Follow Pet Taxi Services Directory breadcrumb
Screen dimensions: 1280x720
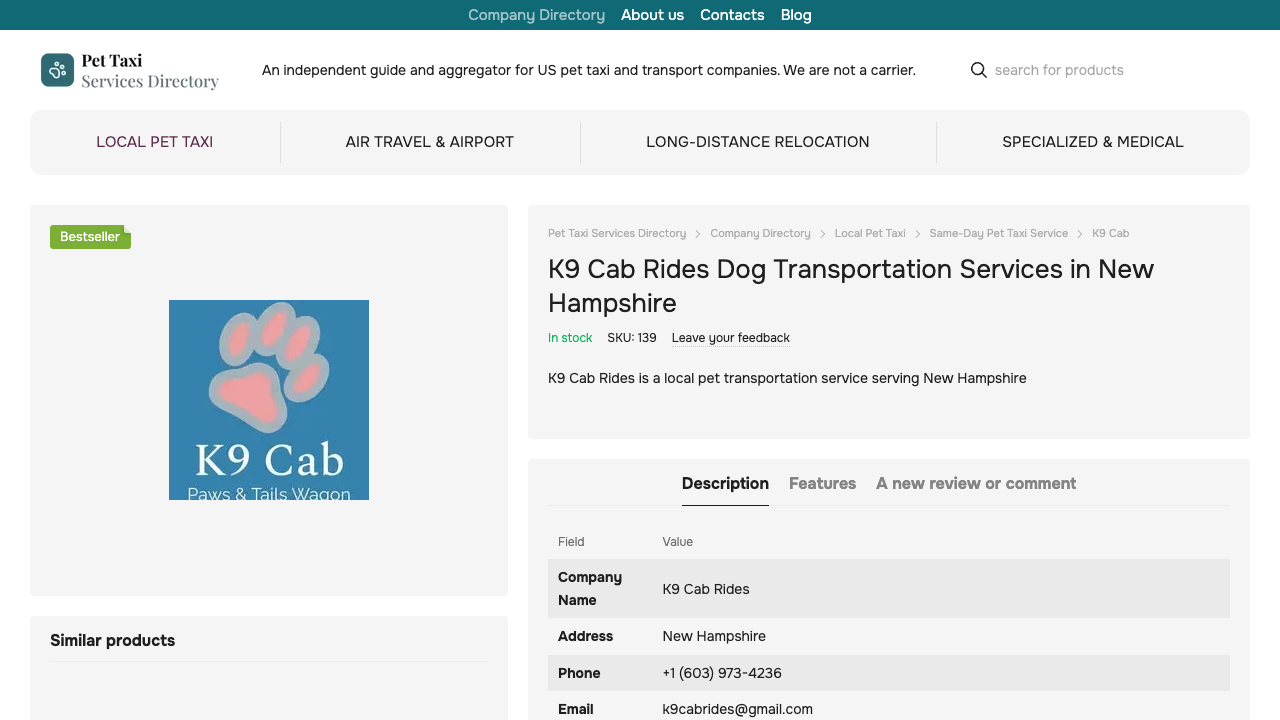click(x=617, y=233)
